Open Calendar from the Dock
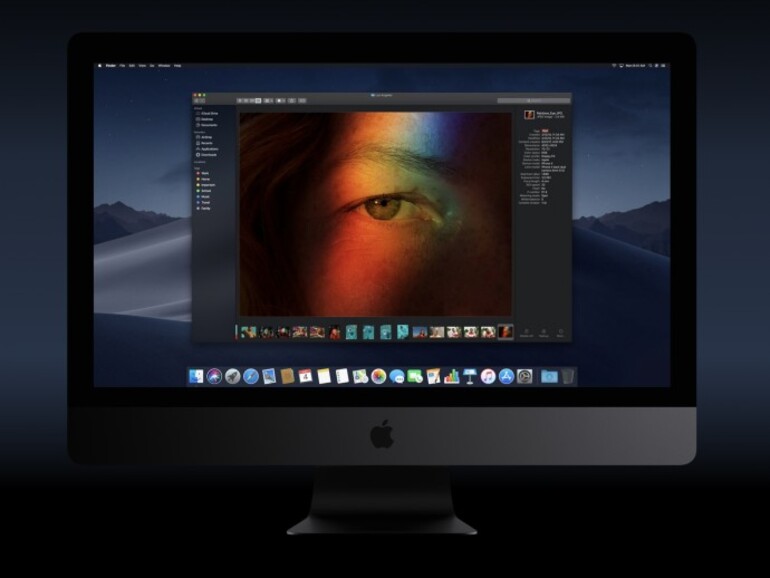Viewport: 770px width, 578px height. [x=305, y=377]
